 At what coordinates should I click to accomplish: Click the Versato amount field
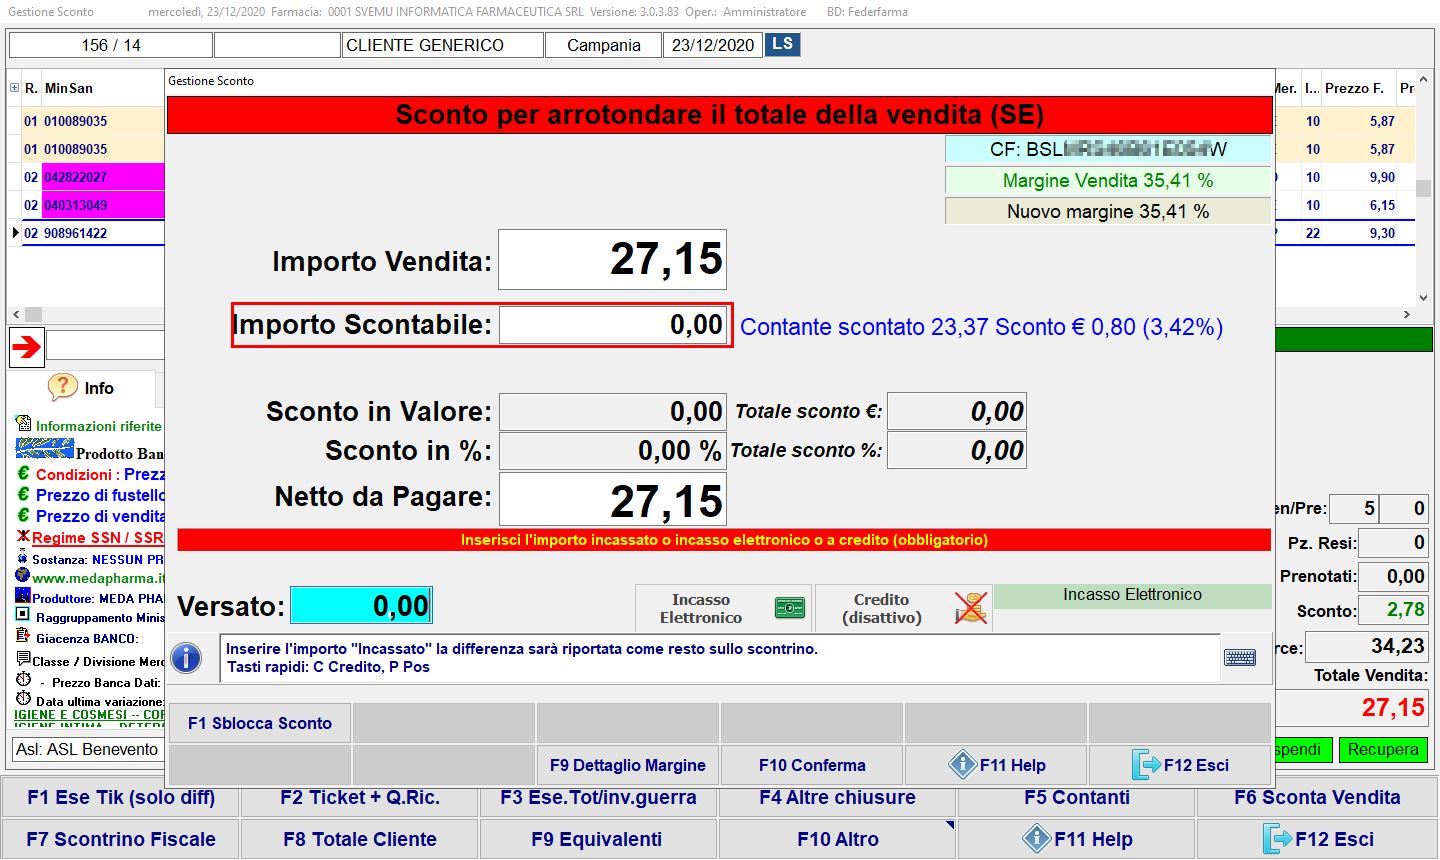click(361, 606)
